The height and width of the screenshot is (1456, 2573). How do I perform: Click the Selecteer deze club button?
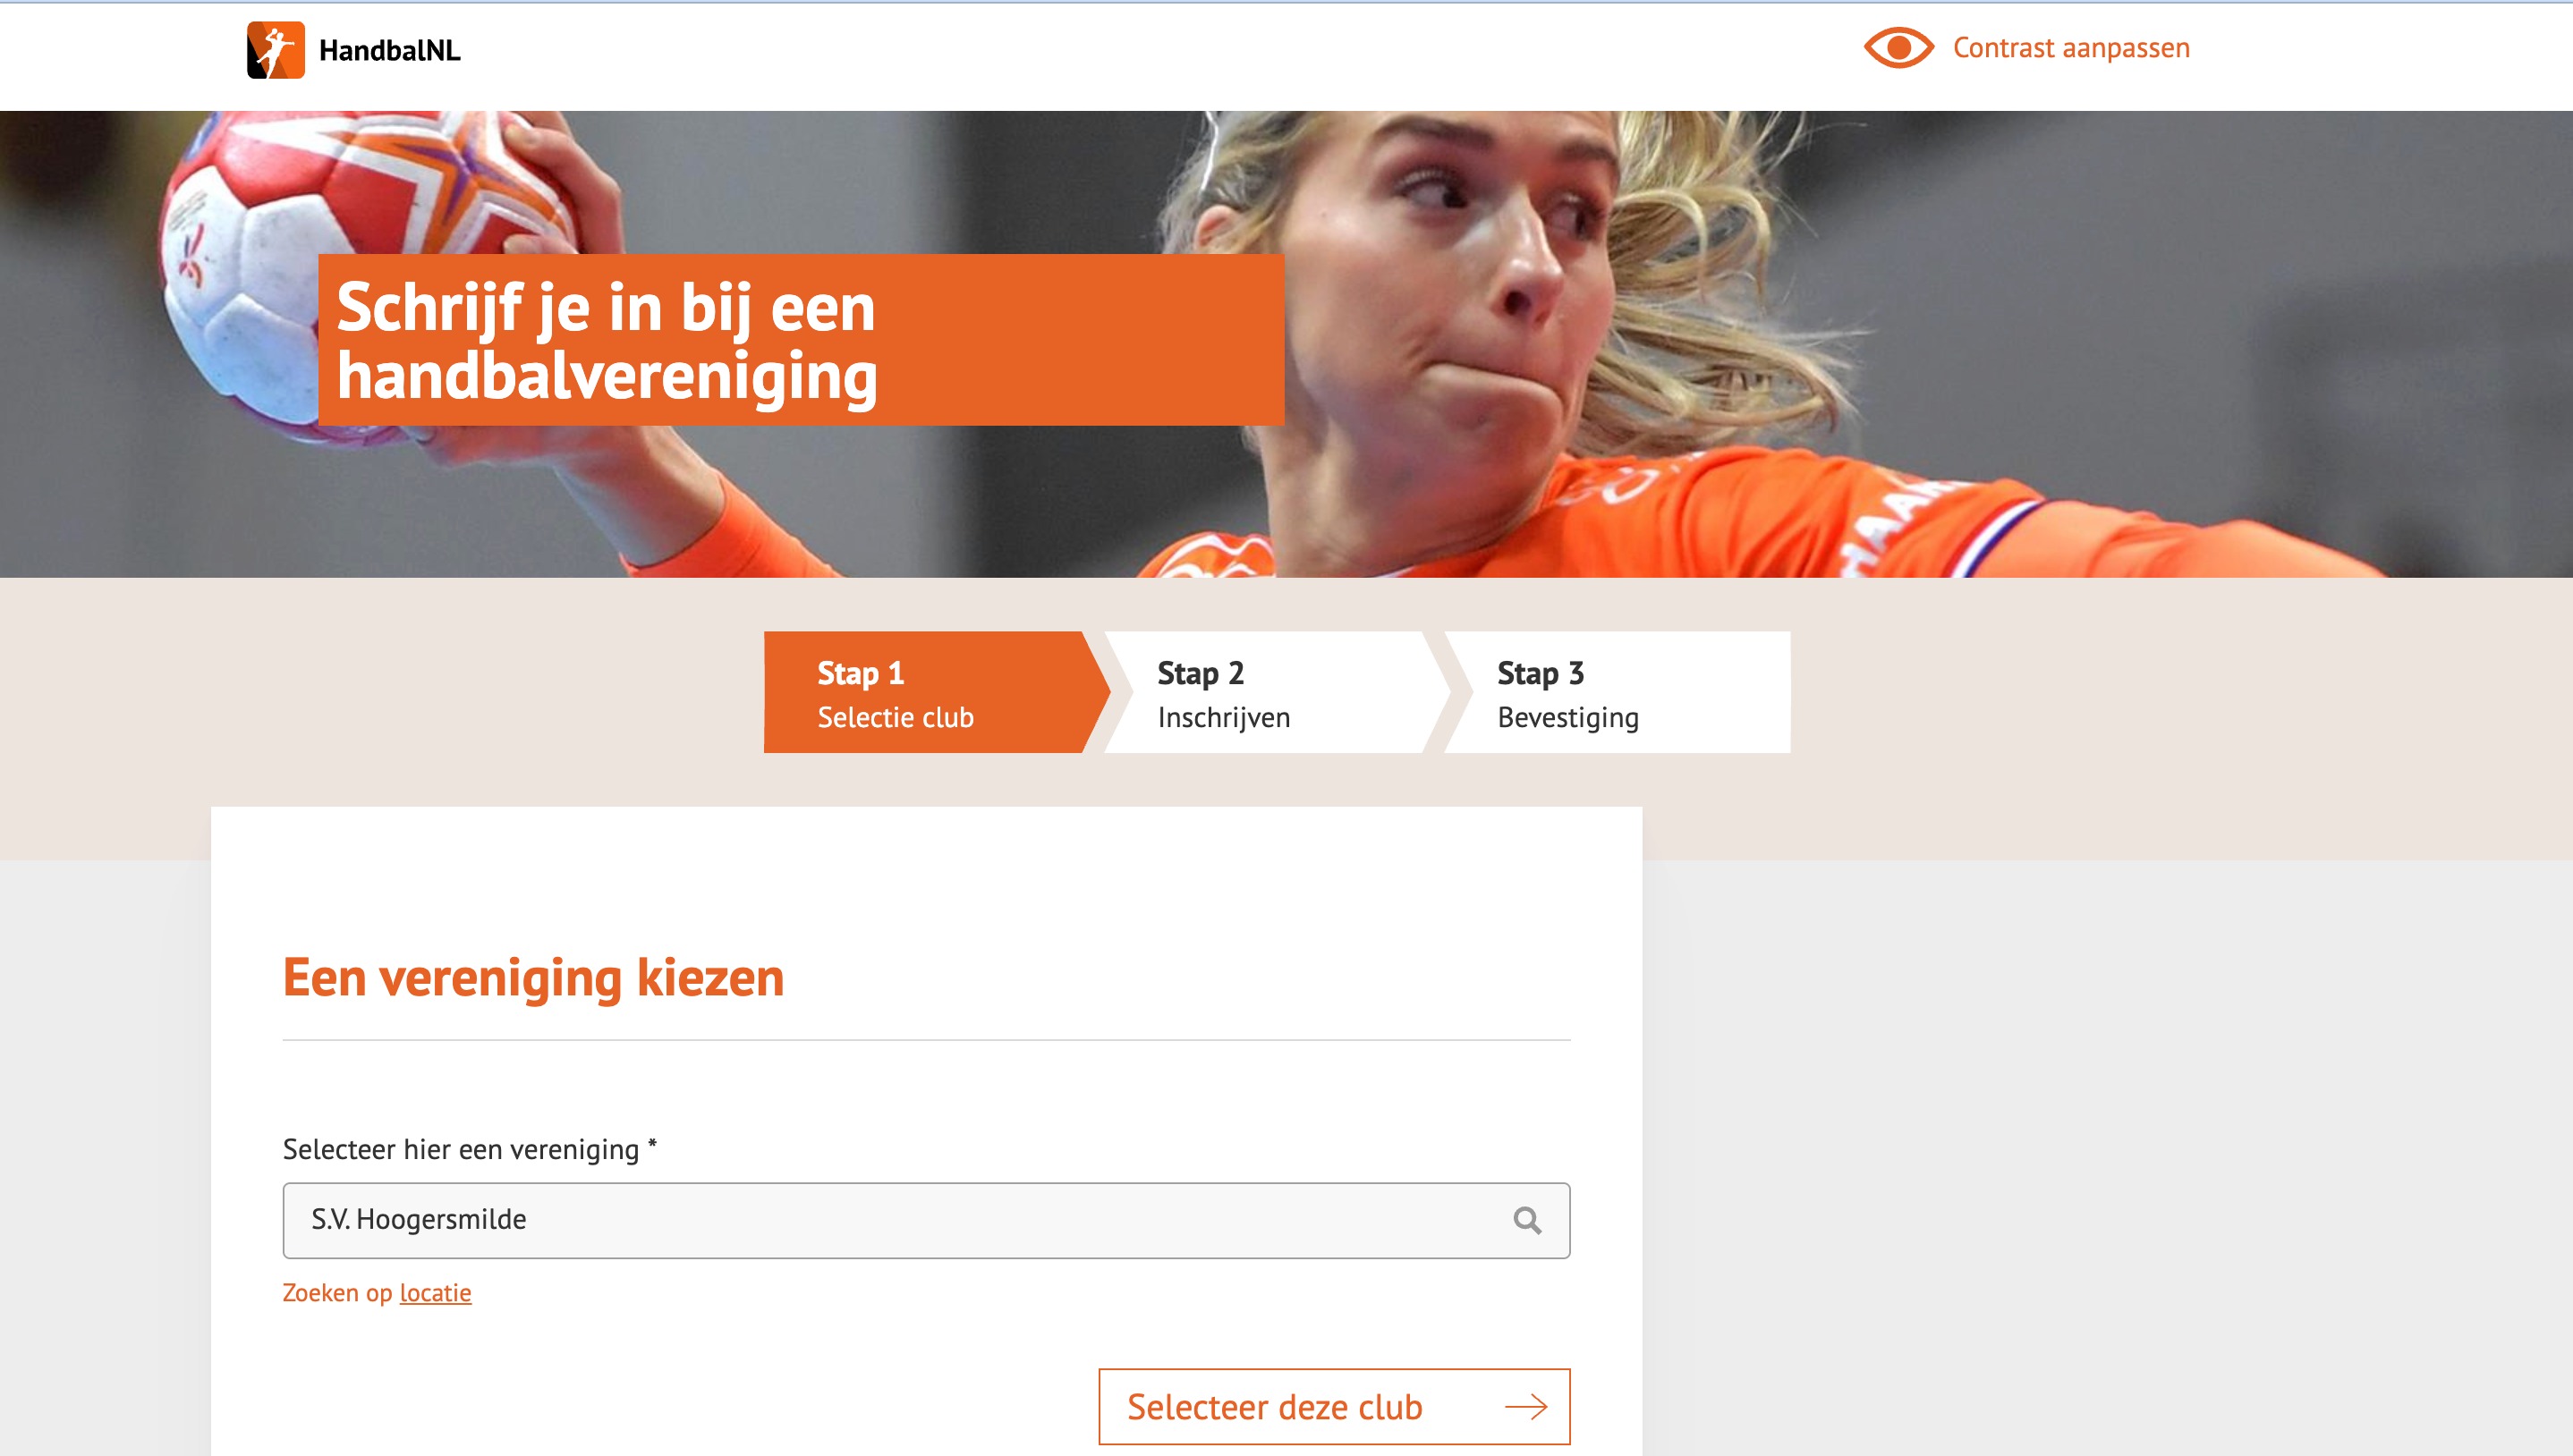coord(1334,1407)
